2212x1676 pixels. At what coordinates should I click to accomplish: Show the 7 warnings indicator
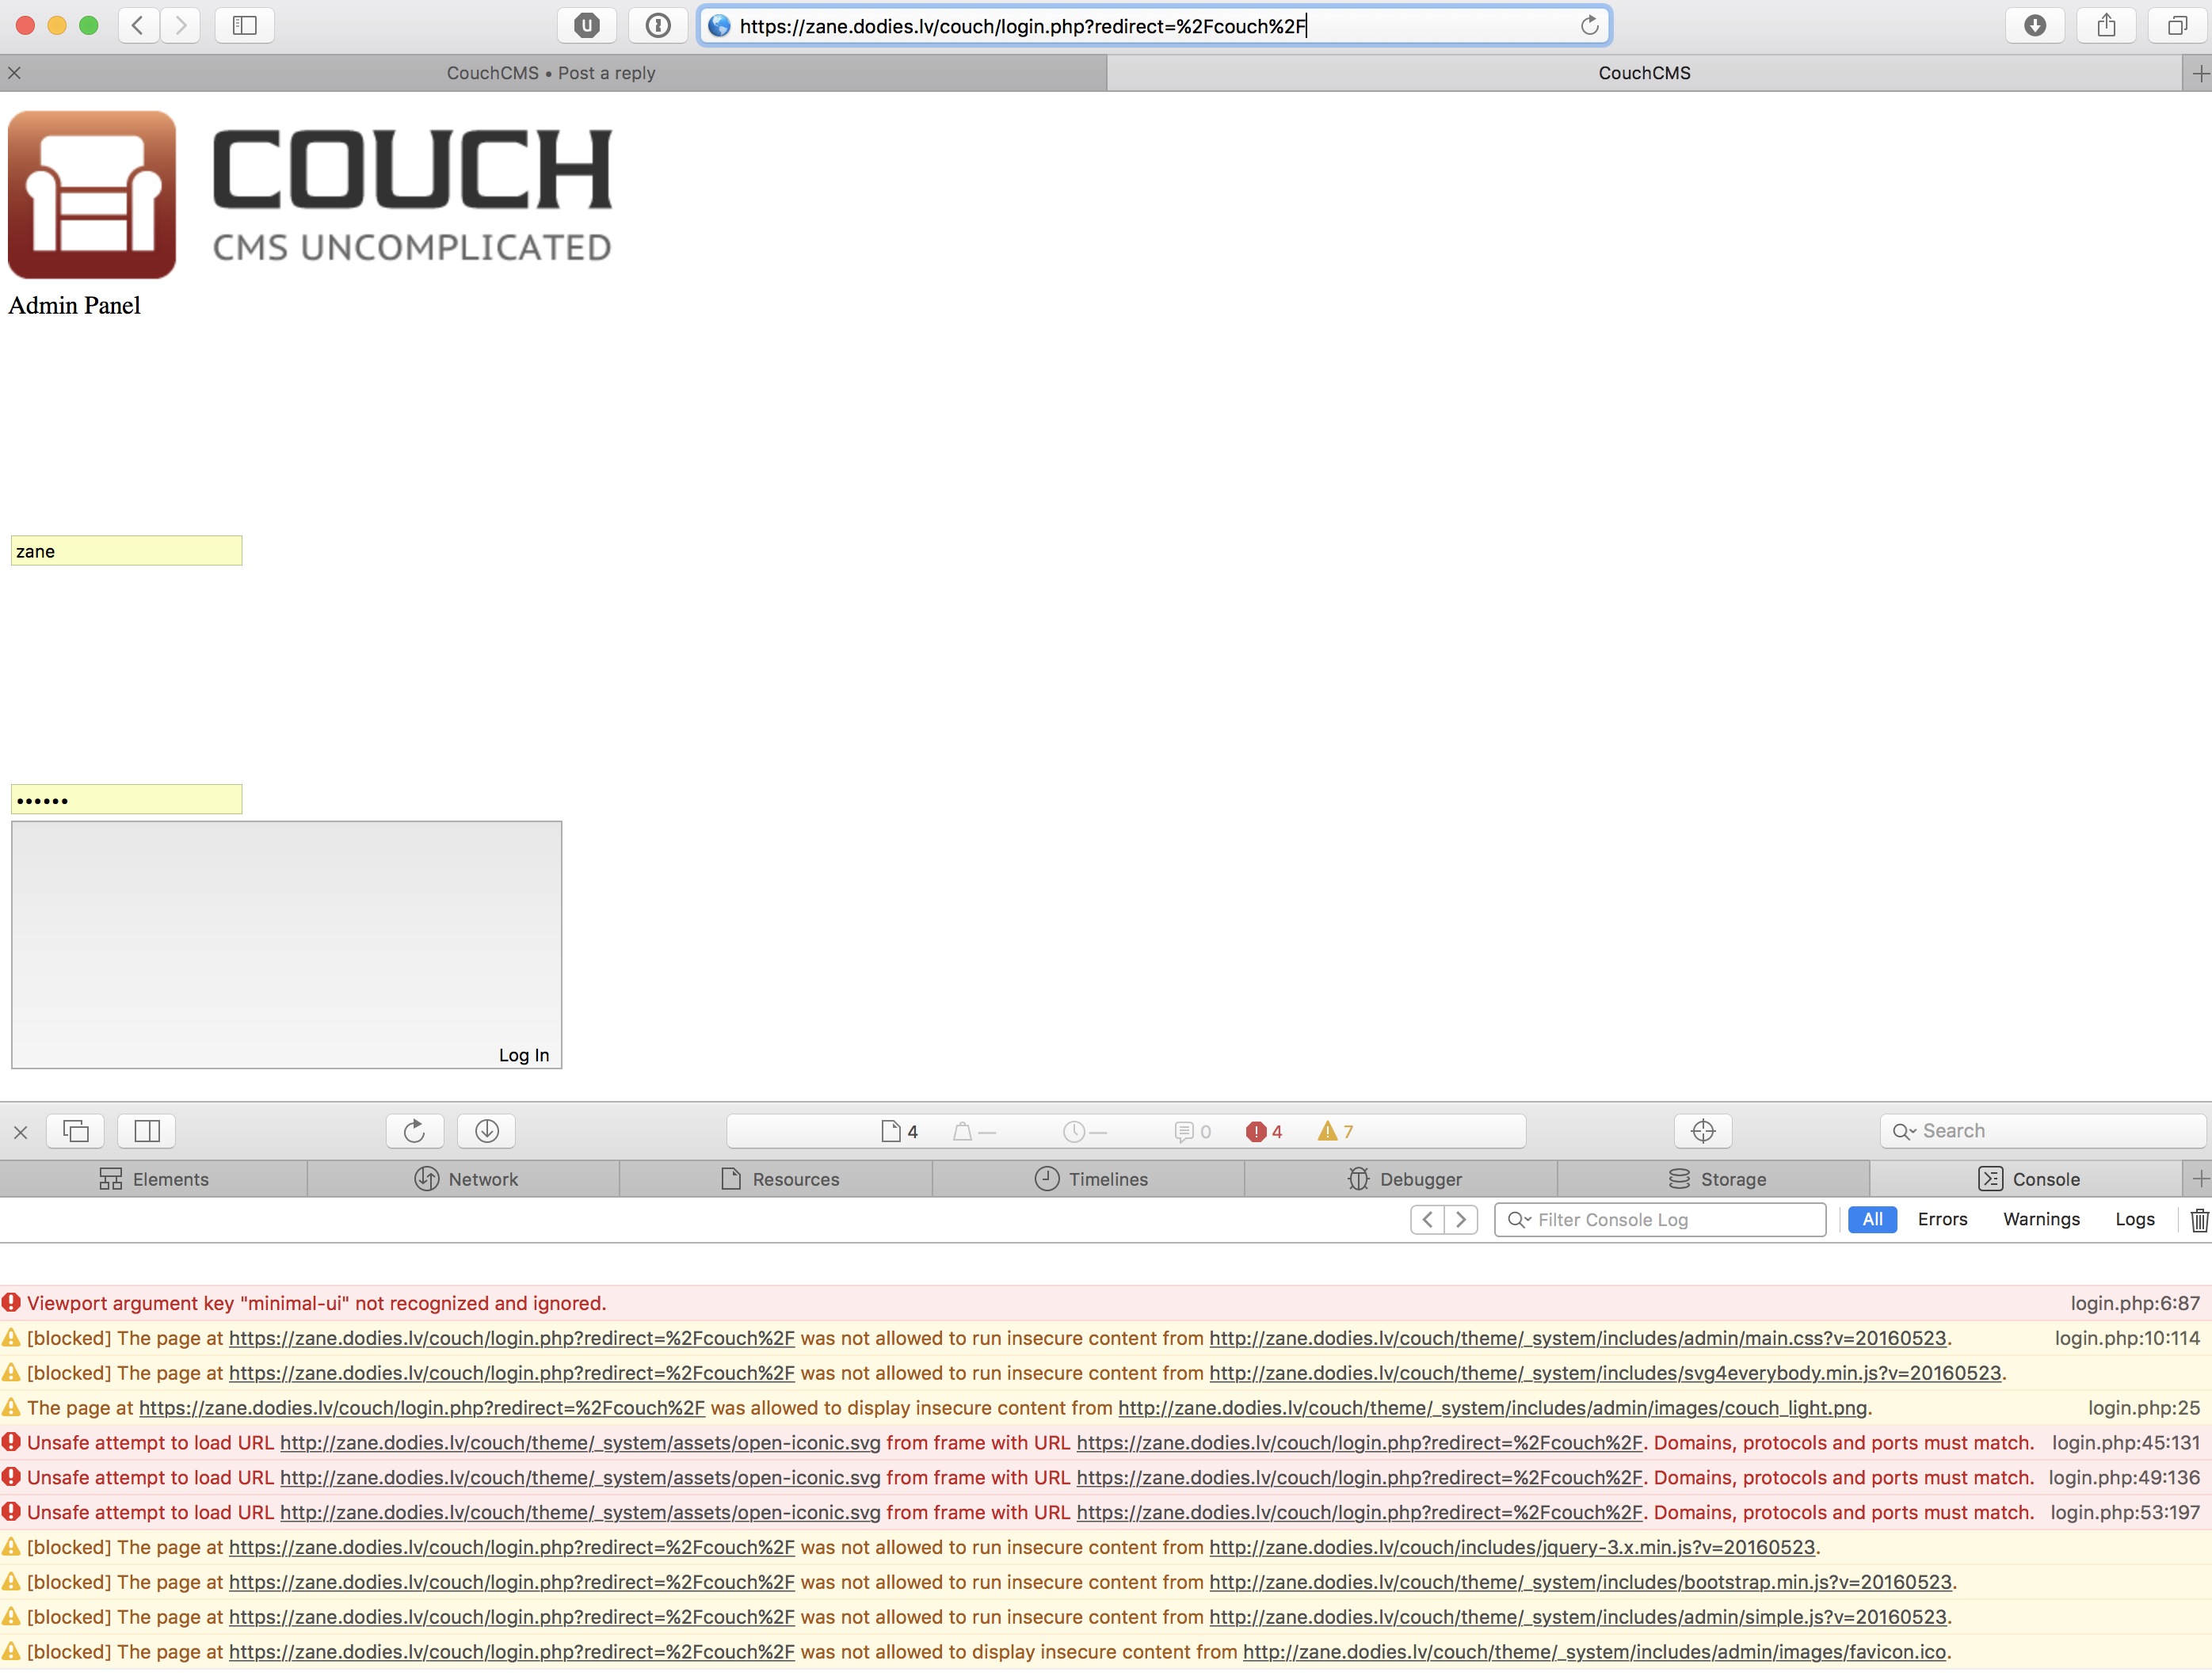(1336, 1132)
